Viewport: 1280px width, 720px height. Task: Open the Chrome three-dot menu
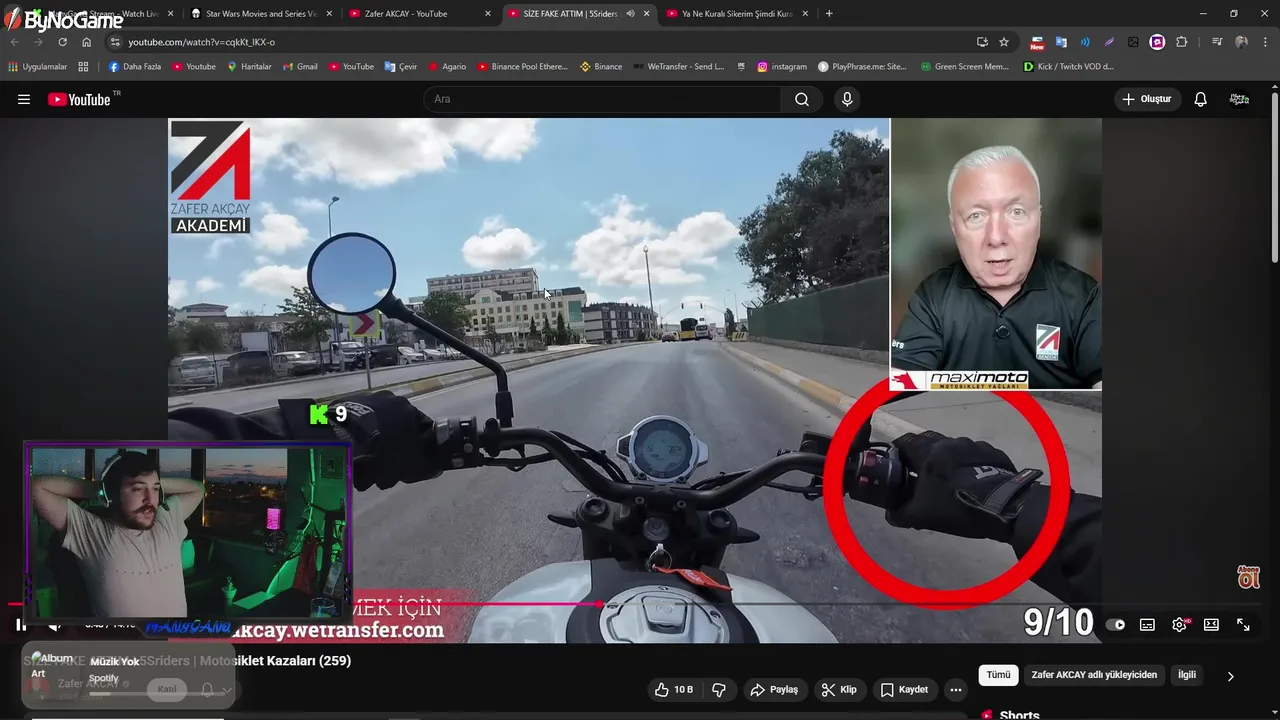click(x=1266, y=42)
